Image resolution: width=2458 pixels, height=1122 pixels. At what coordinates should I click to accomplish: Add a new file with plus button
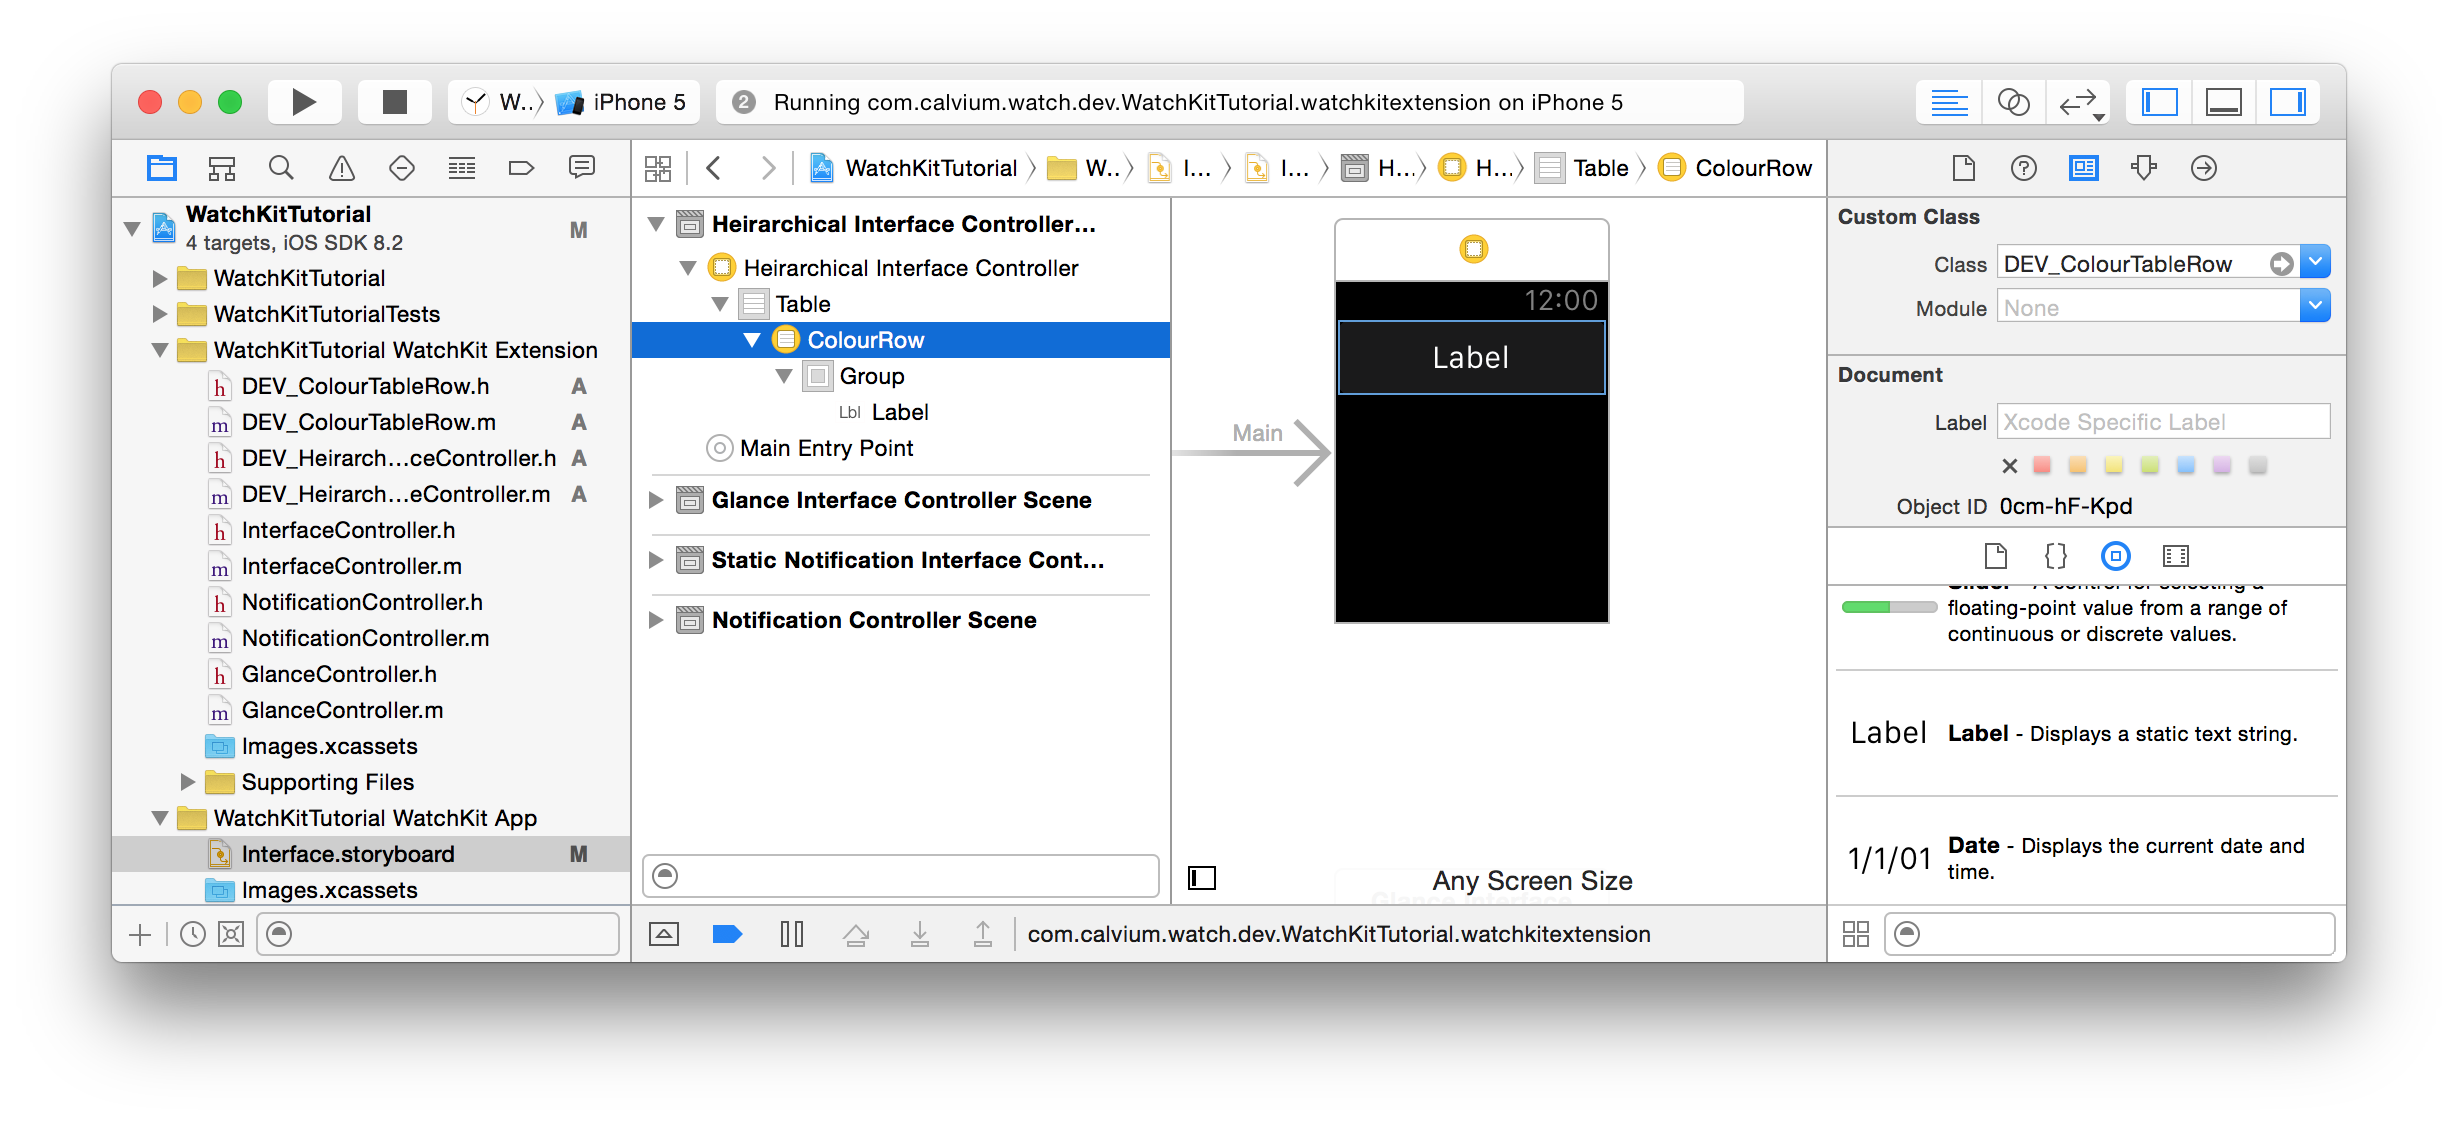tap(140, 934)
